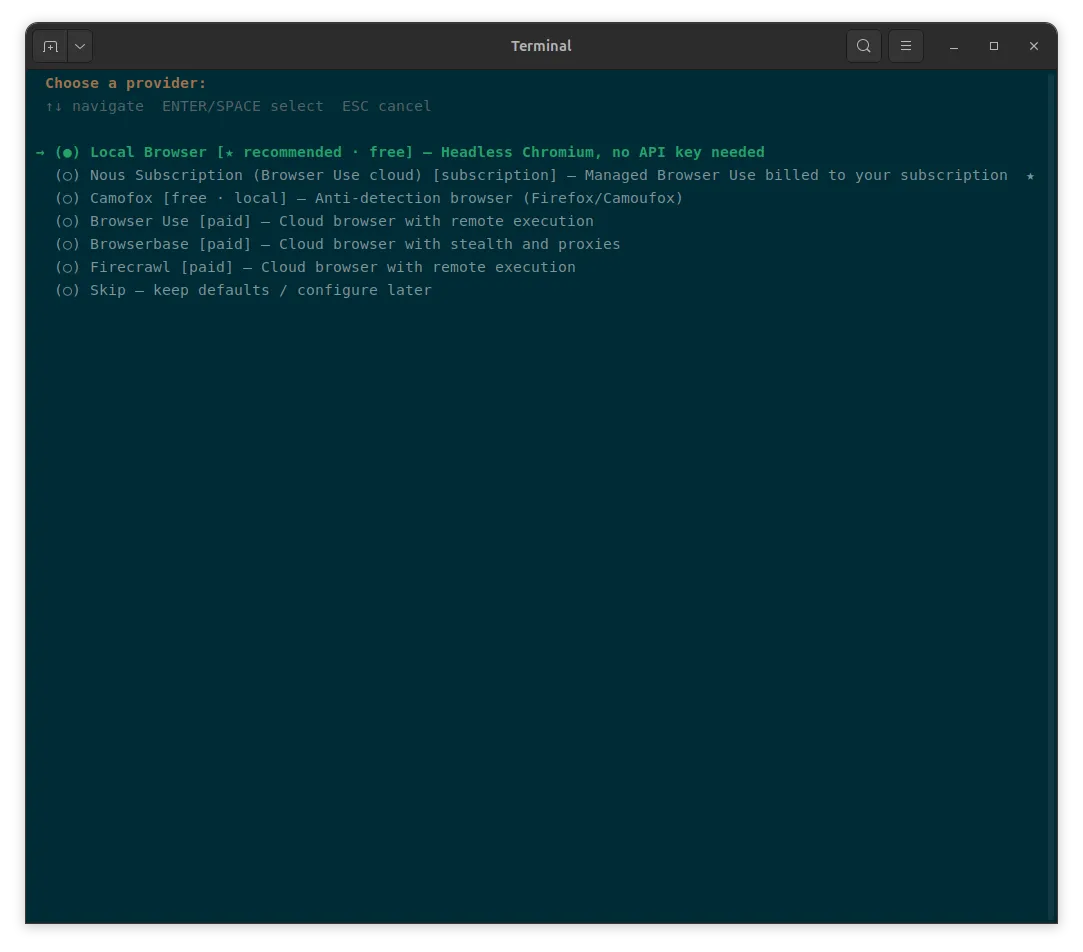Select Firecrawl radio option

pyautogui.click(x=67, y=267)
